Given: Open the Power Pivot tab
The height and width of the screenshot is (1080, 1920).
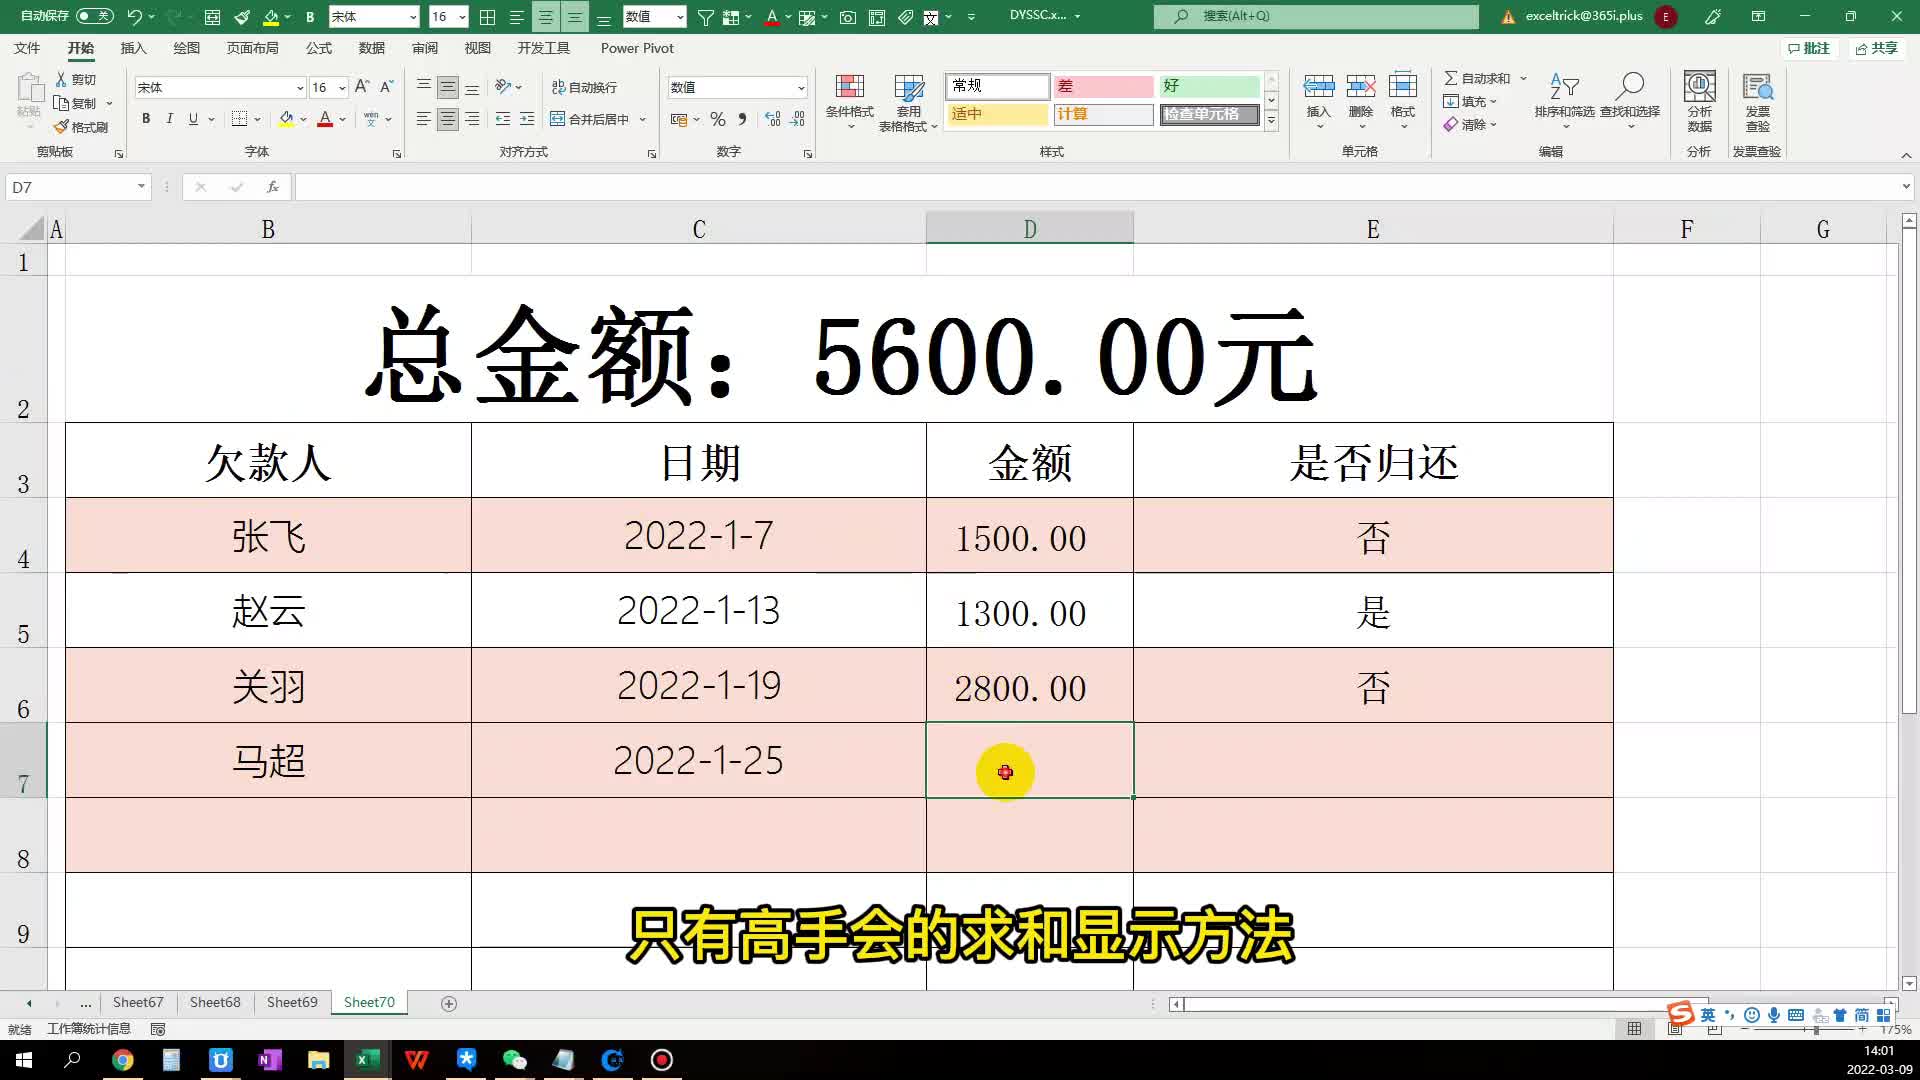Looking at the screenshot, I should (636, 47).
